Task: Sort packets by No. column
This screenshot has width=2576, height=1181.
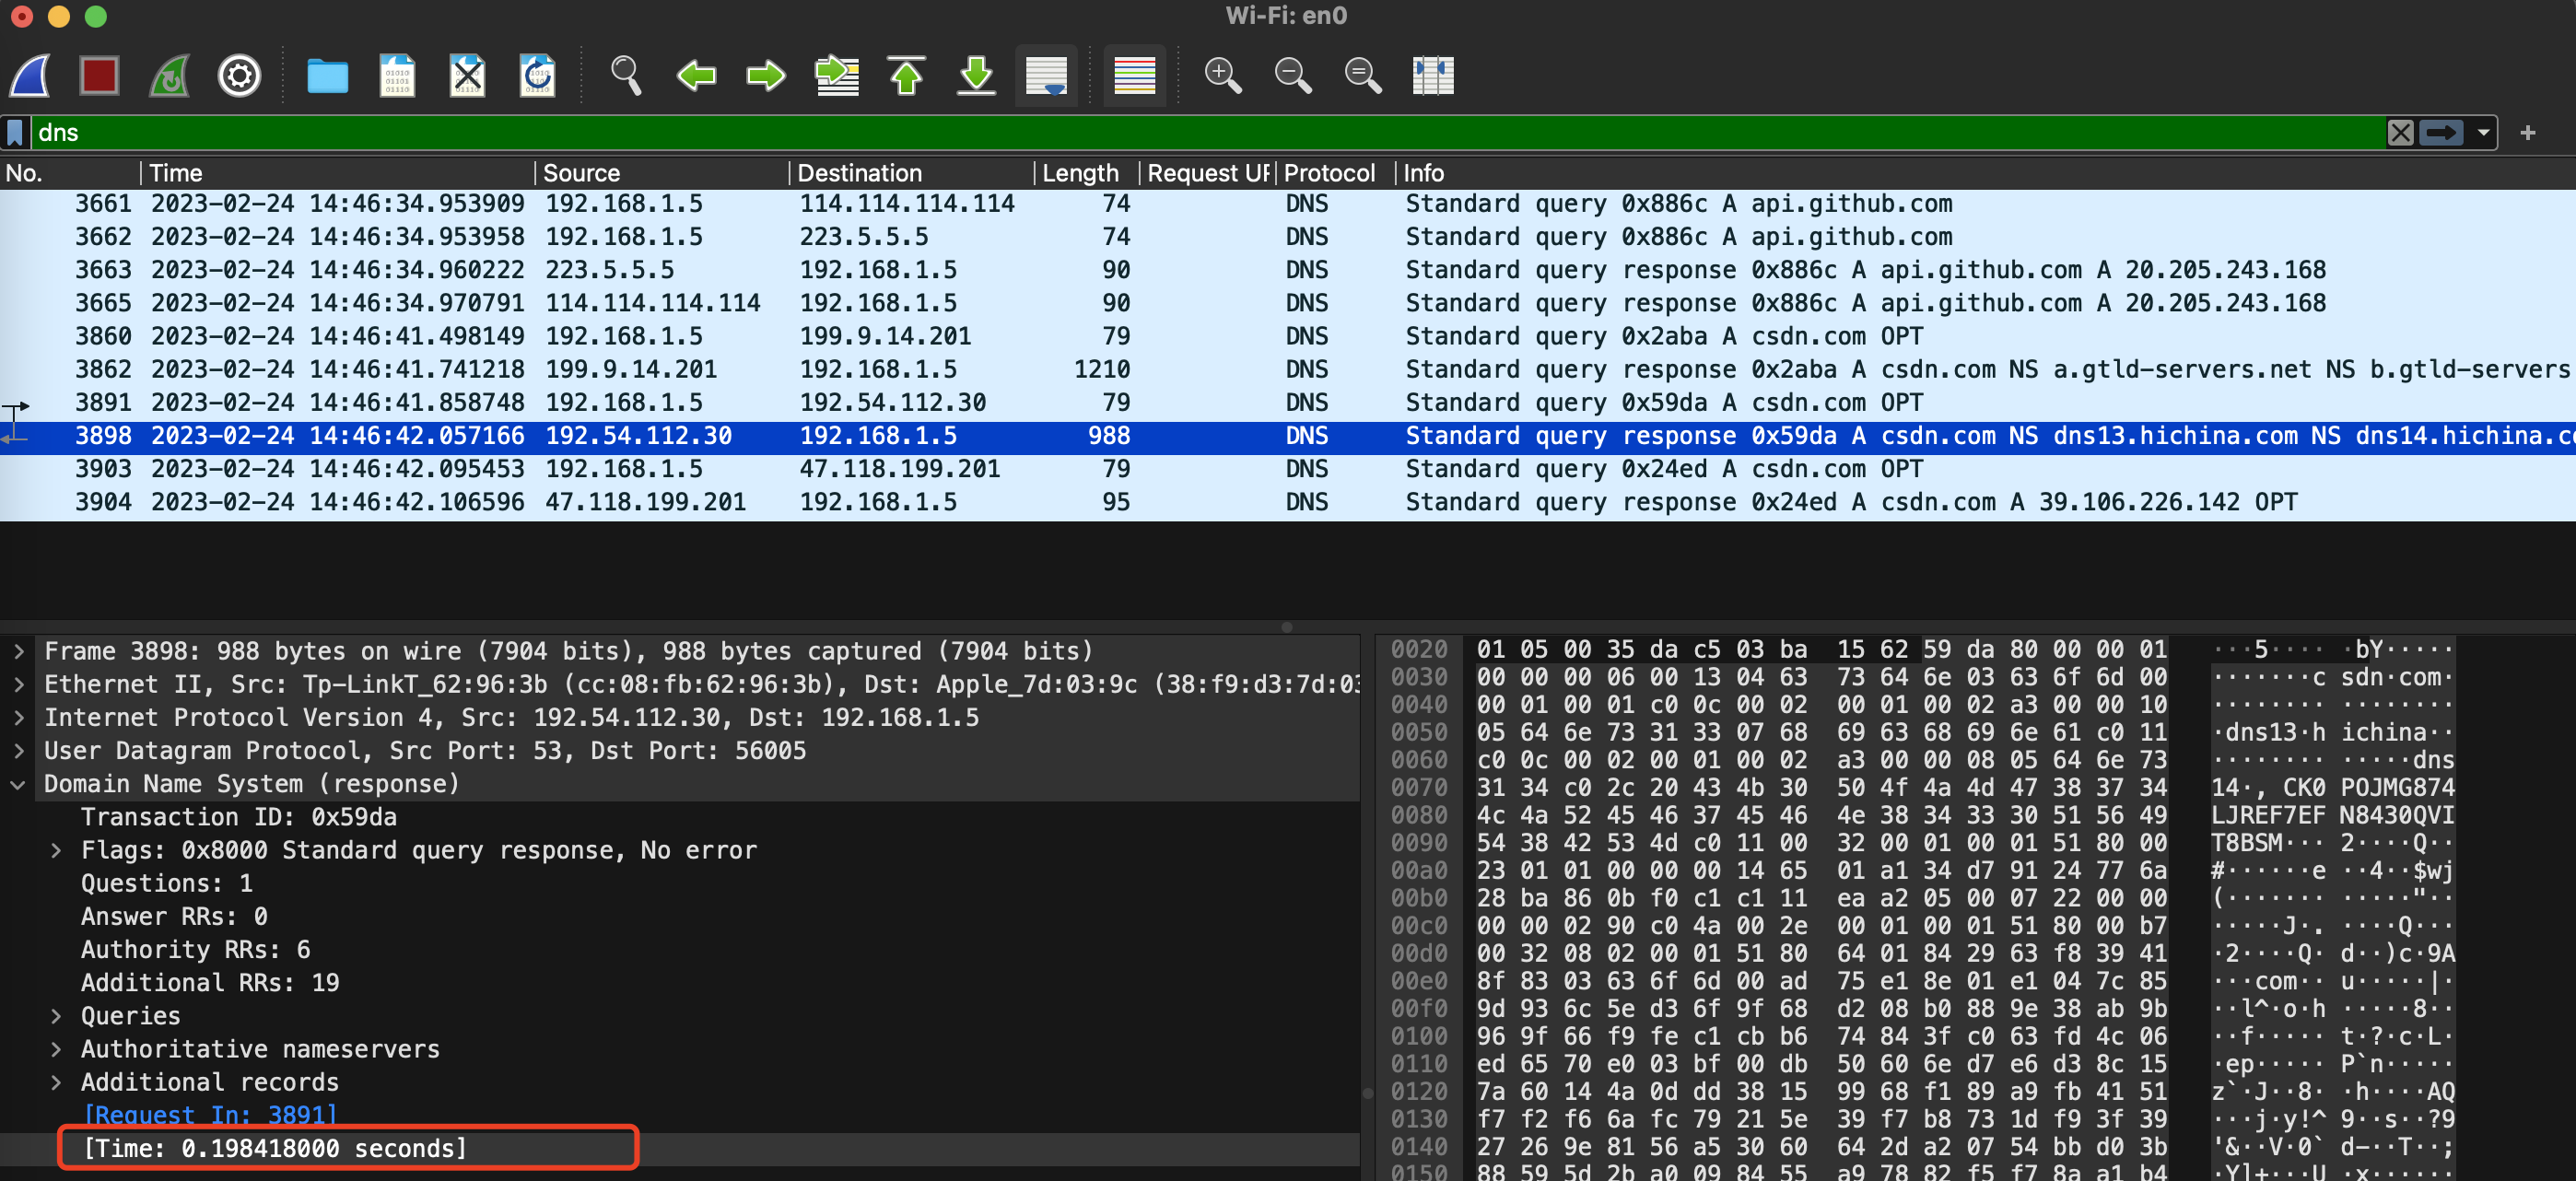Action: point(68,173)
